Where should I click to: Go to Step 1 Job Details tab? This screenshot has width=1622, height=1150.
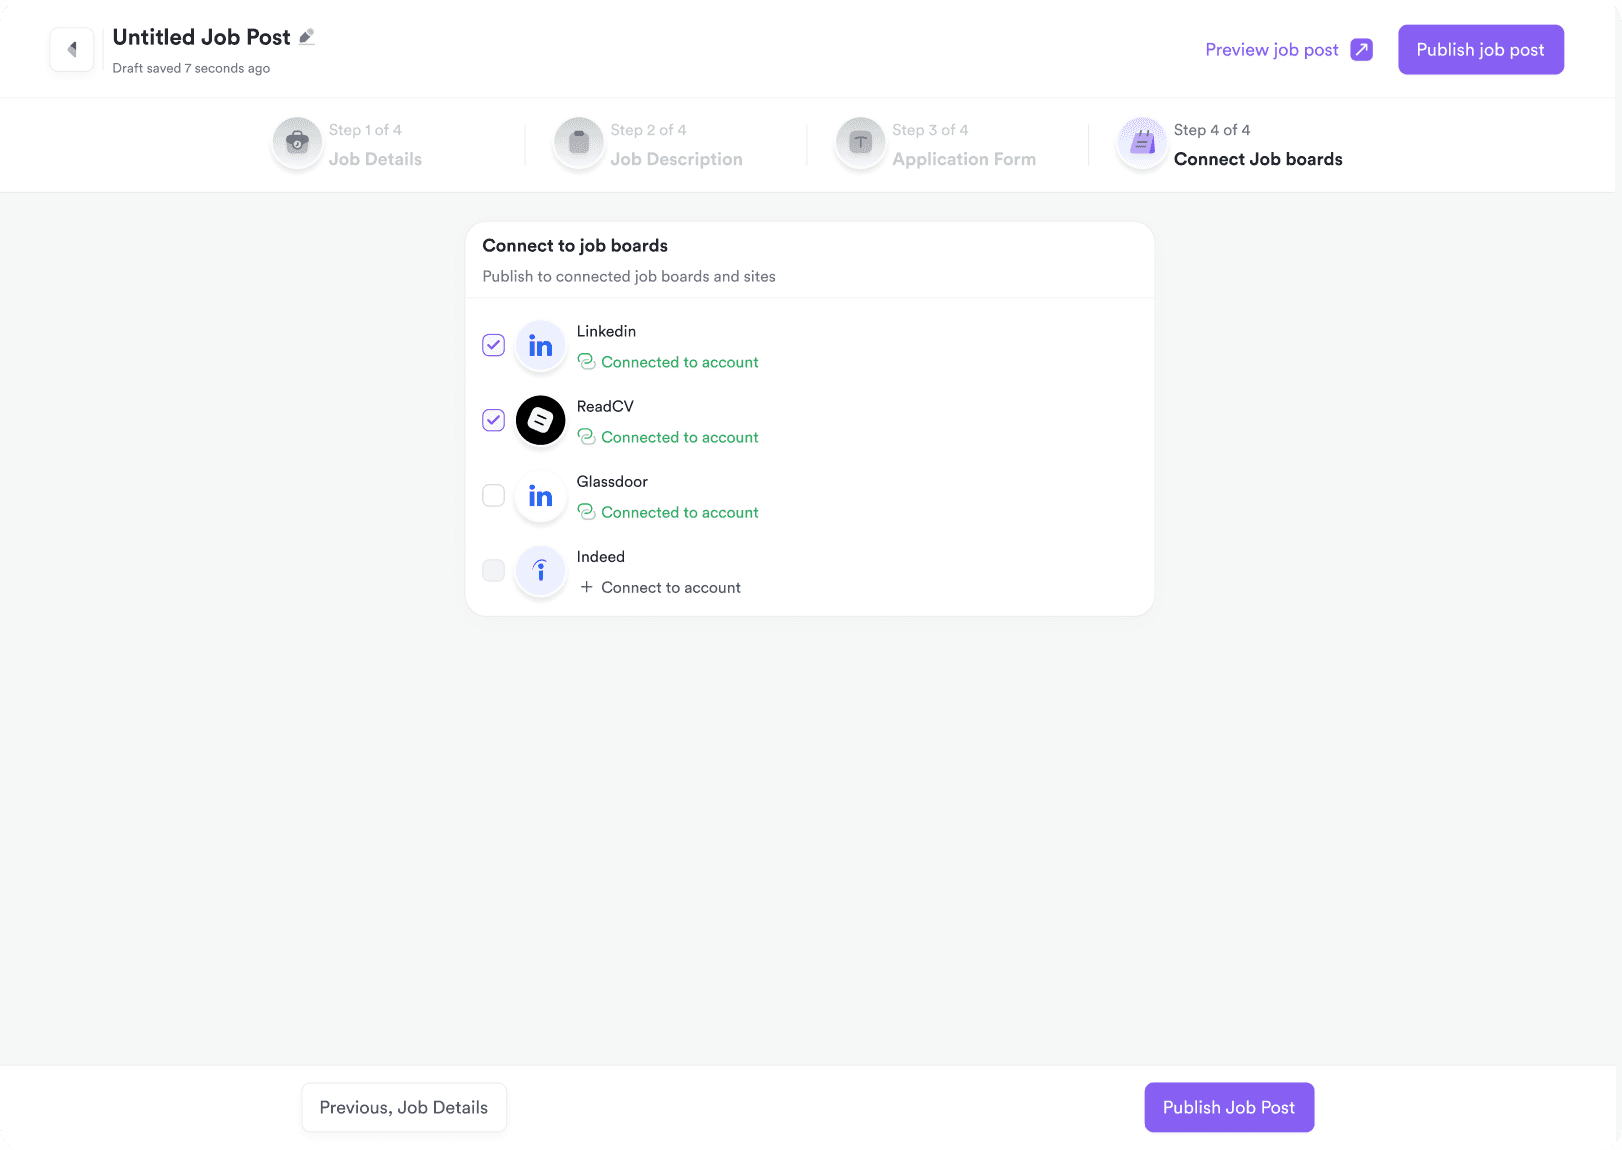point(375,159)
